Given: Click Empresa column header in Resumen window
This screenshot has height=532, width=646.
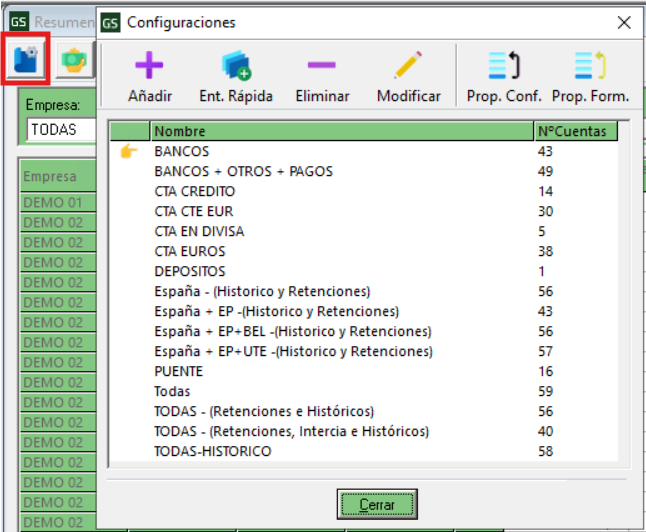Looking at the screenshot, I should 58,176.
